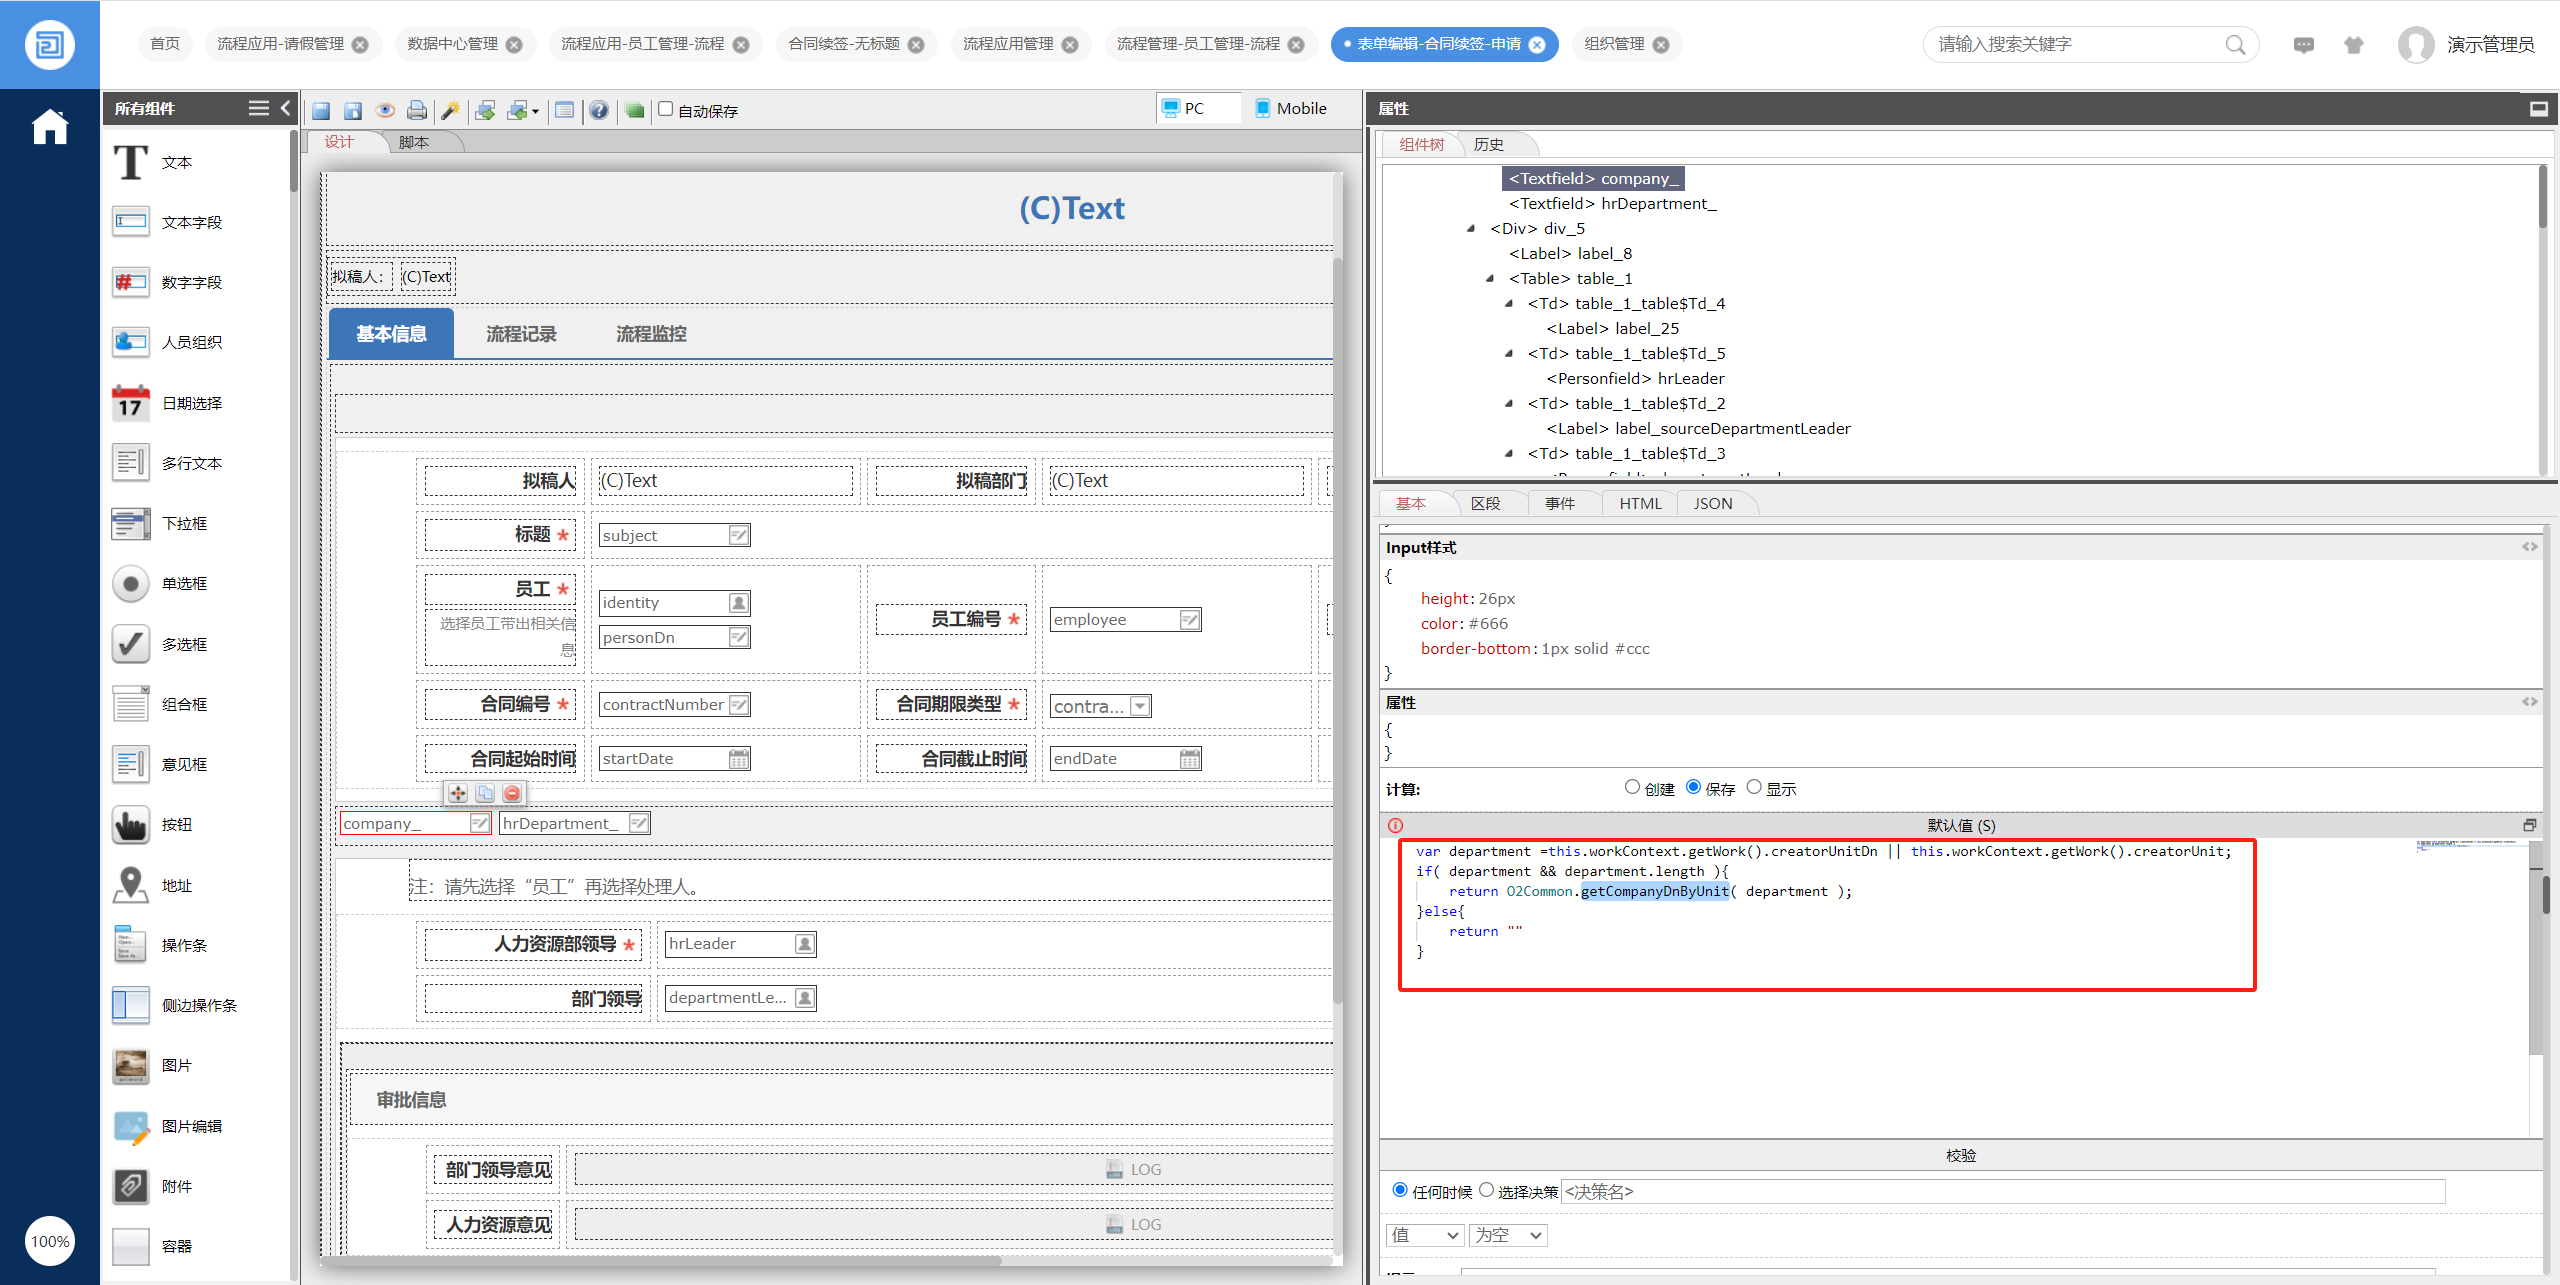Click the preview eye icon
Screen dimensions: 2560x1285
point(385,110)
